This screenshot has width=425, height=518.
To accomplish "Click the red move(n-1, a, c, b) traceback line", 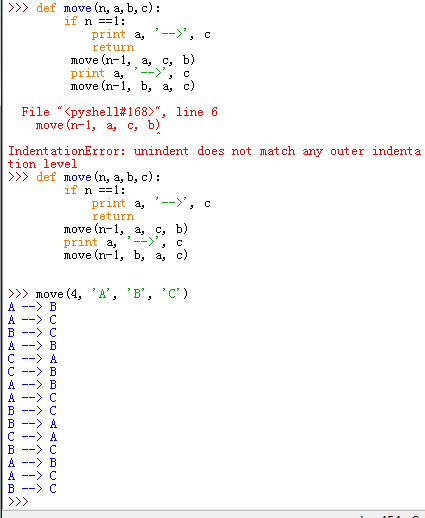I will click(98, 125).
